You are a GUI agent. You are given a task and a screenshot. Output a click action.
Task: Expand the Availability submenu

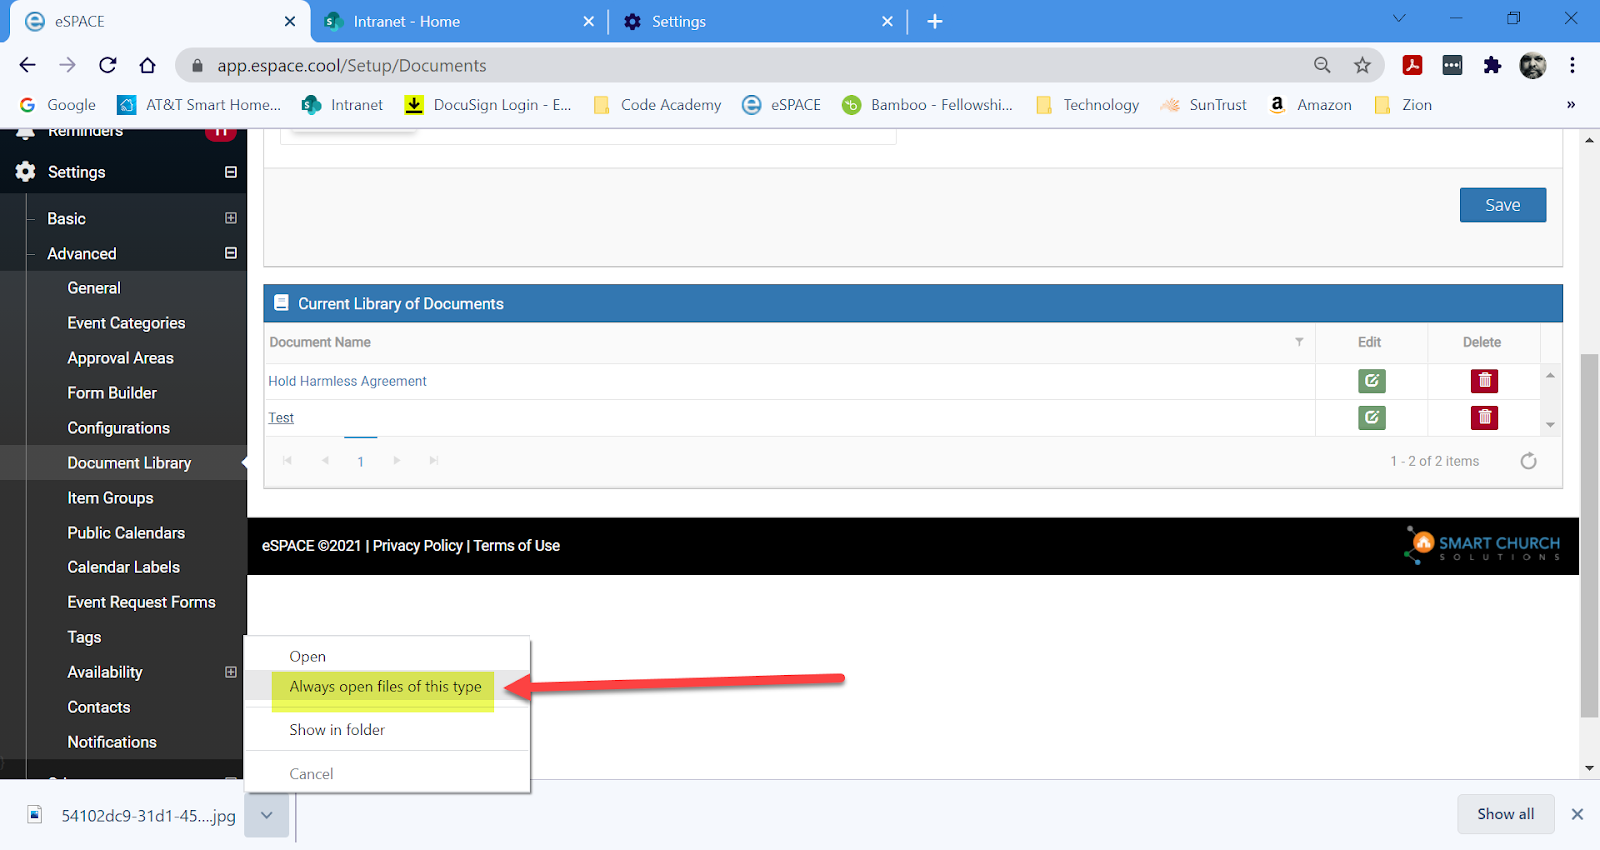231,672
